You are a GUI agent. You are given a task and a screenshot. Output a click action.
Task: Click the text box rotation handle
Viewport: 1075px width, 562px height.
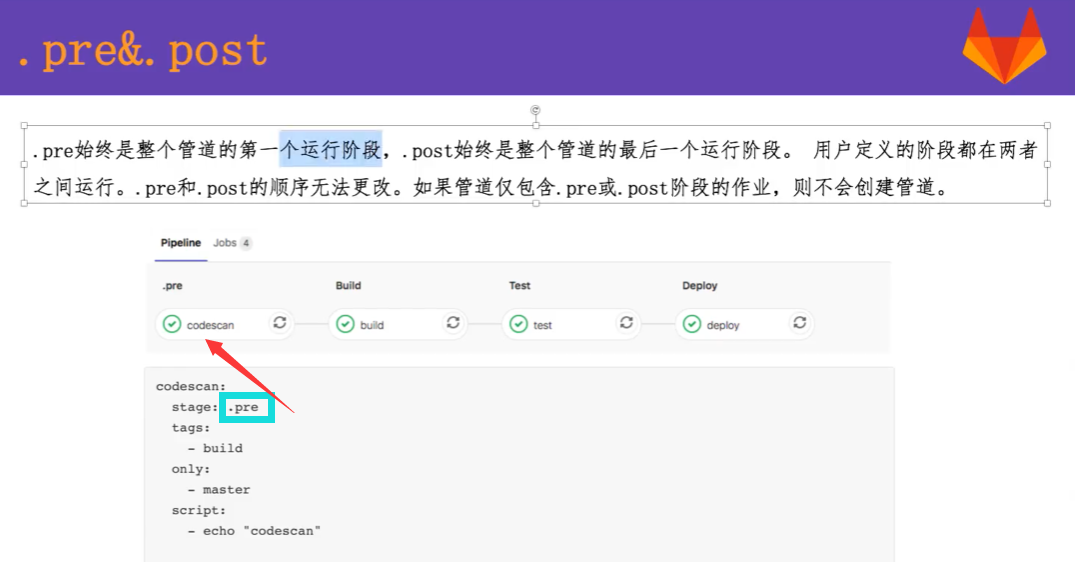(535, 110)
